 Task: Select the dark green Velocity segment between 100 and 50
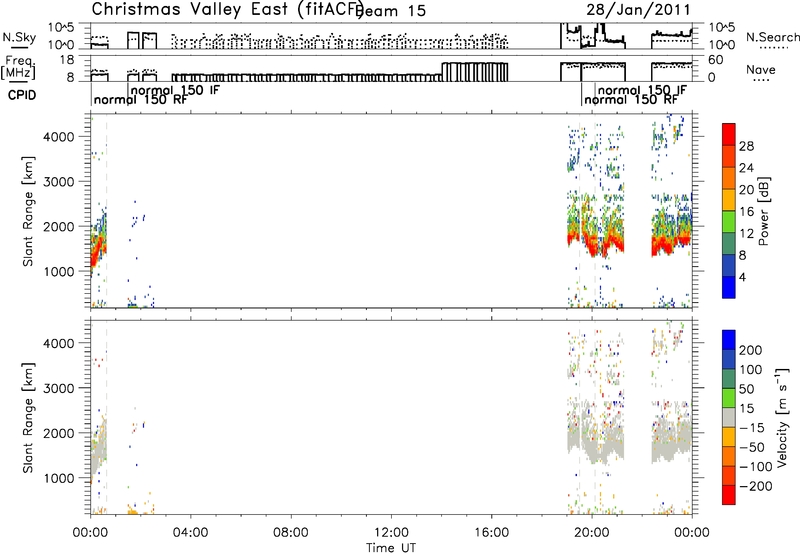tap(729, 379)
